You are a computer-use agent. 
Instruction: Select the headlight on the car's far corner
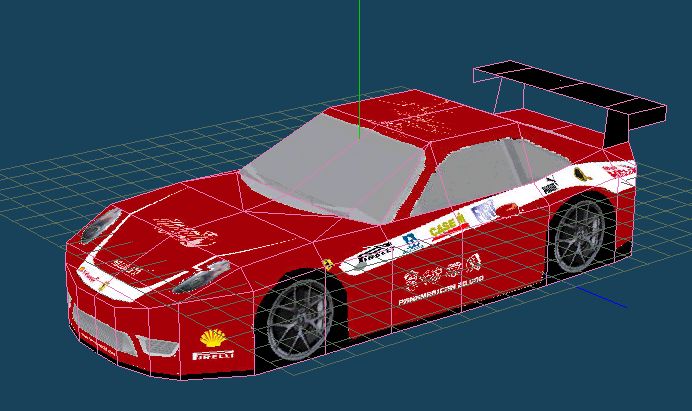98,228
